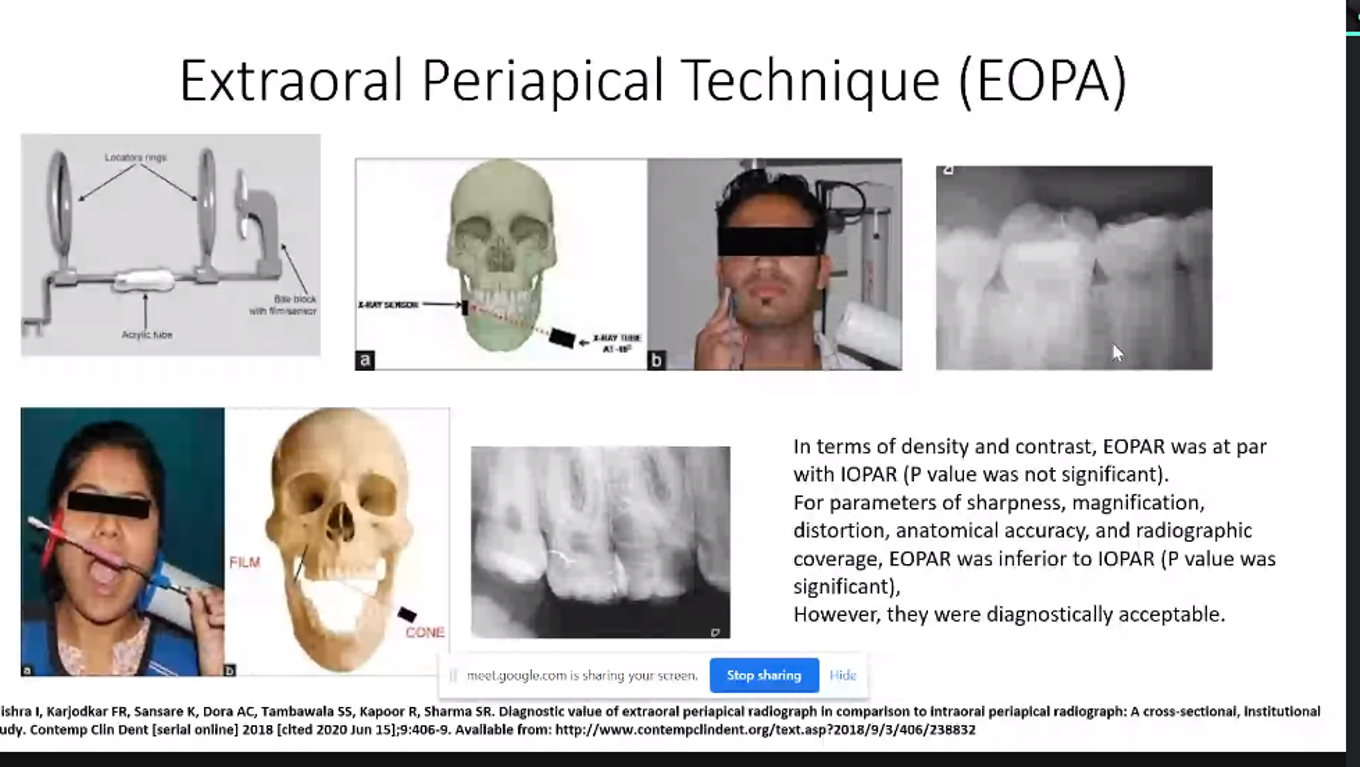Click the 'Bite block with film/sensor' label
The height and width of the screenshot is (767, 1360).
(282, 305)
